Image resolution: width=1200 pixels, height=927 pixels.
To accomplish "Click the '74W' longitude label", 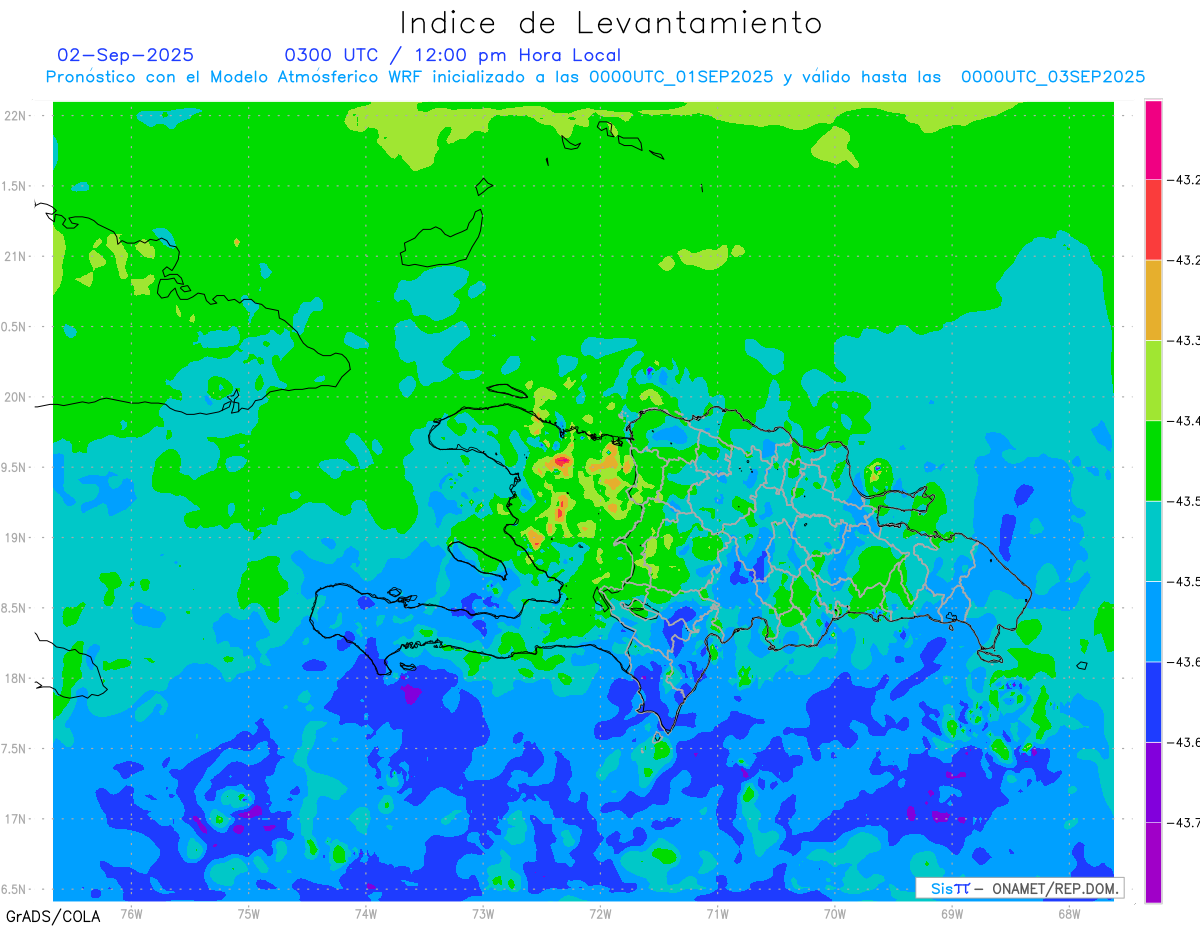I will point(366,912).
